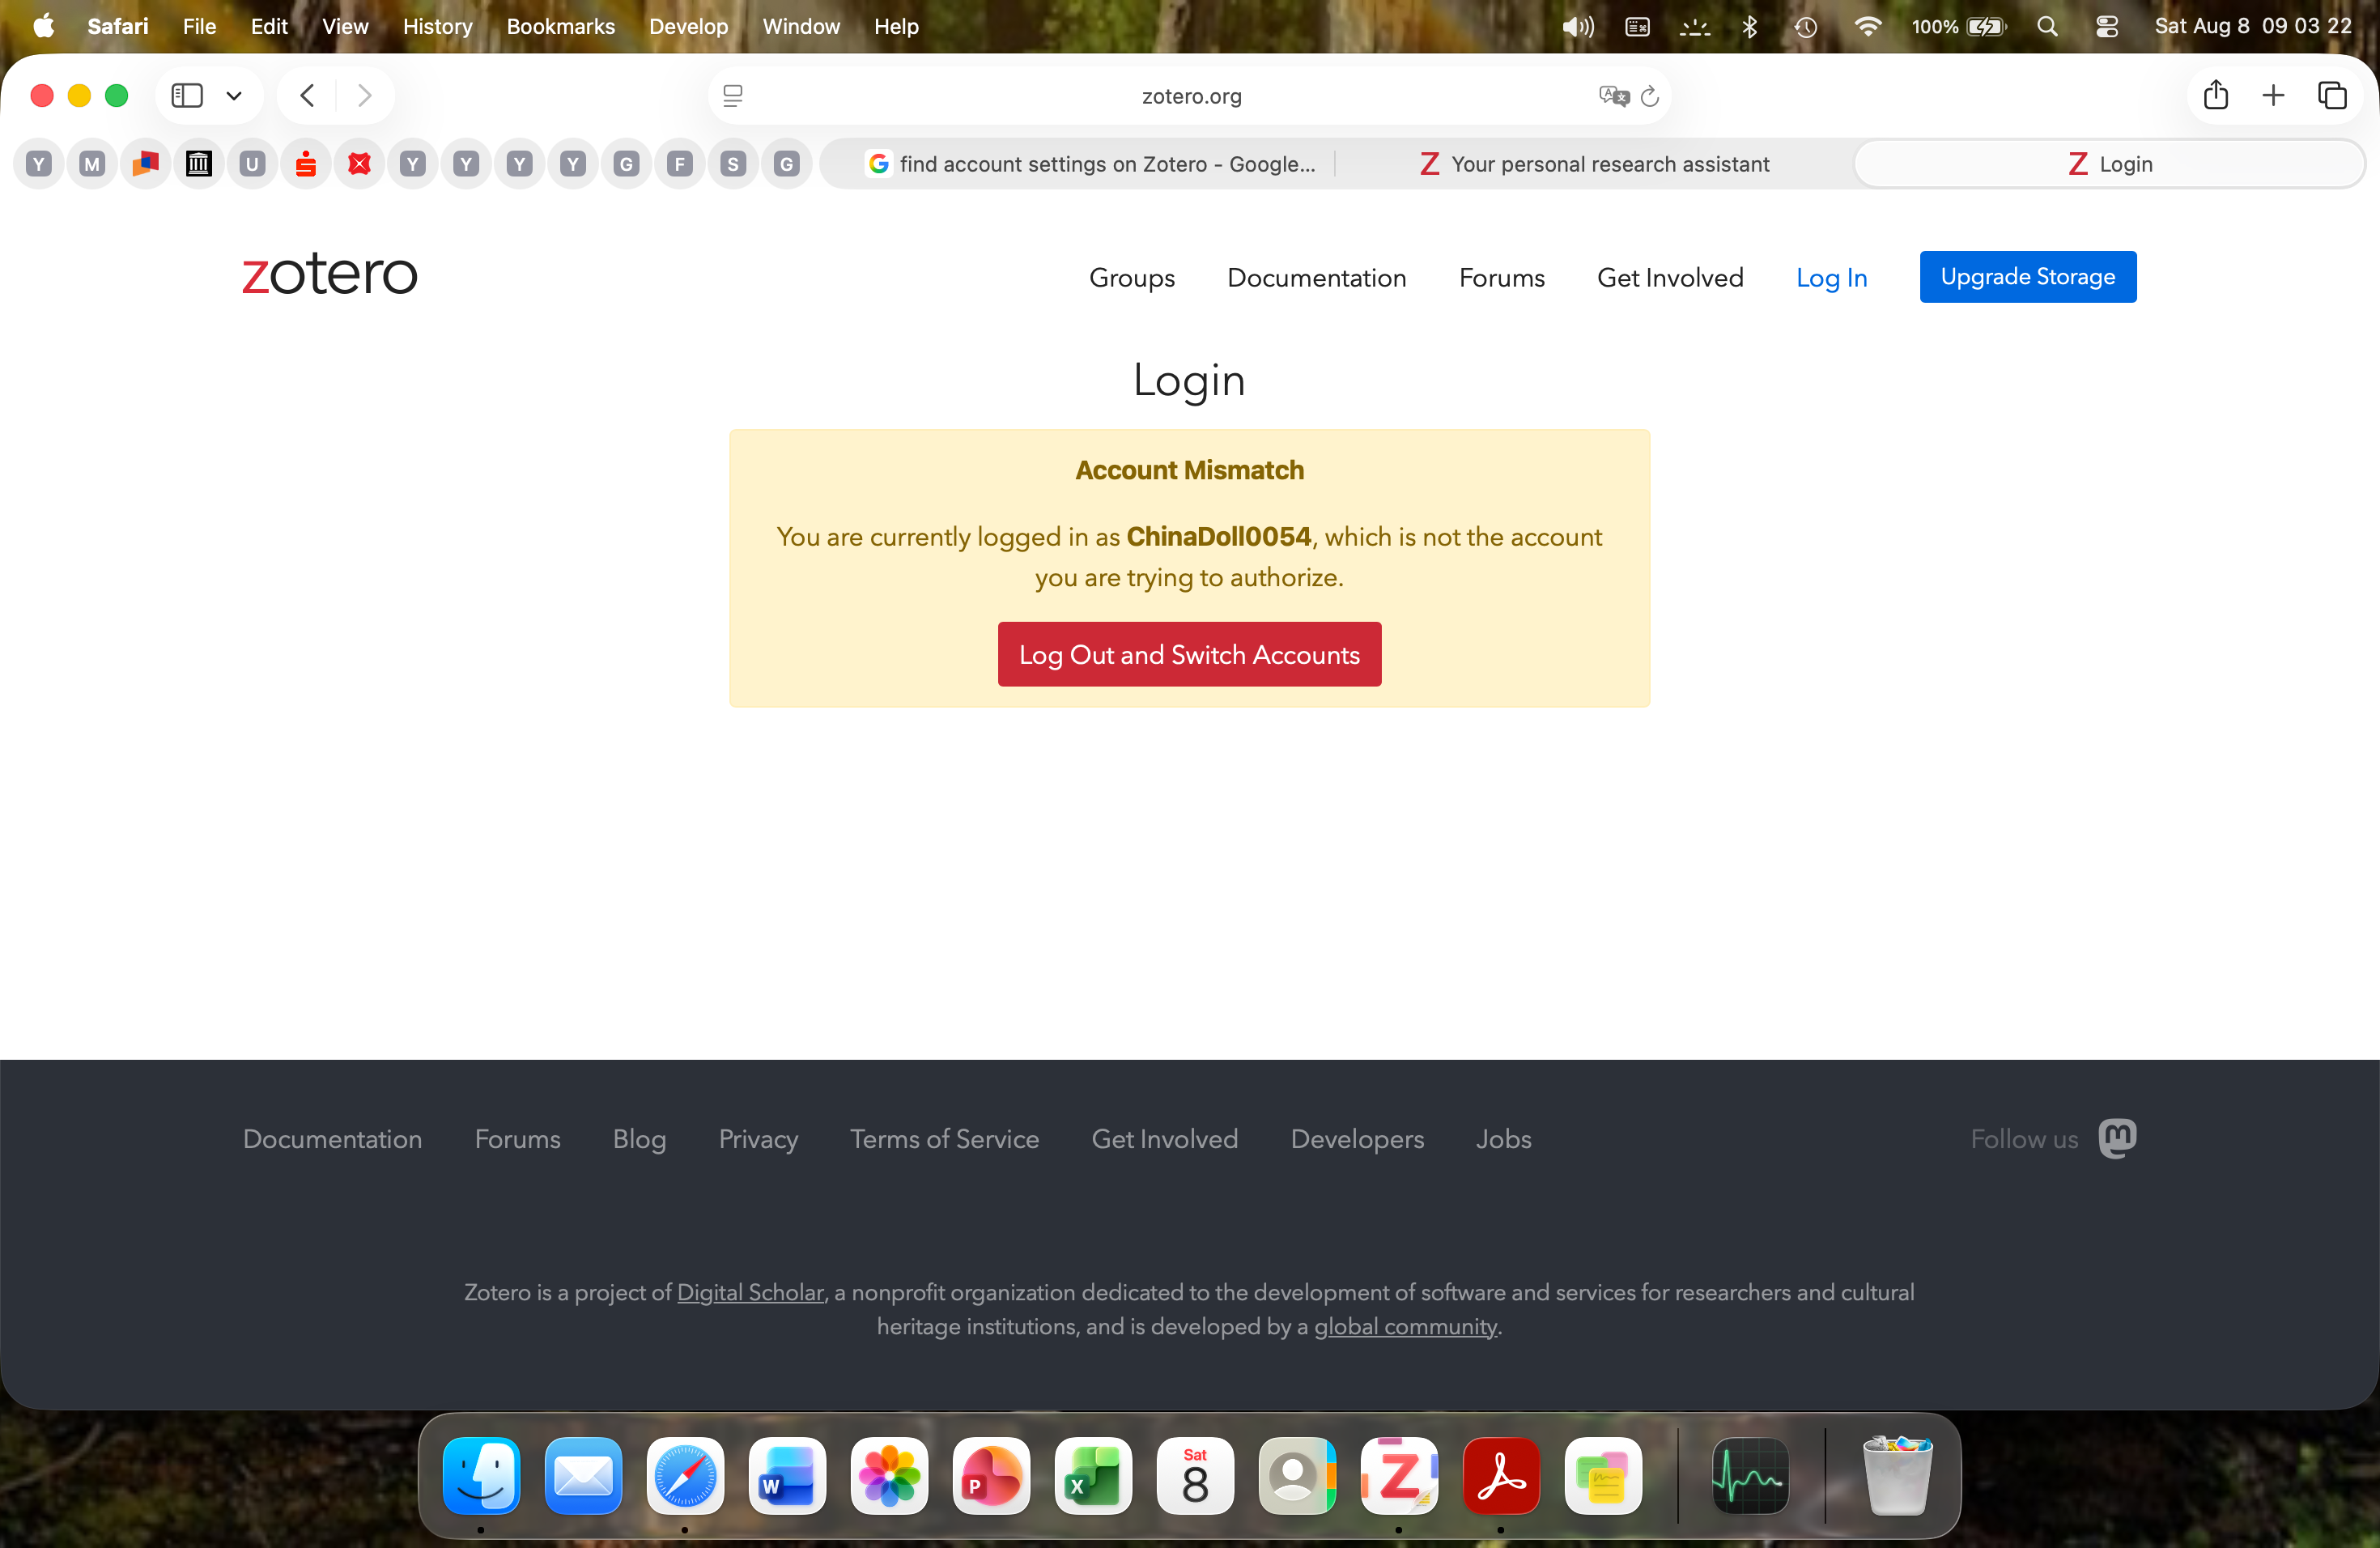Click the Bluetooth icon in menu bar

click(1750, 27)
